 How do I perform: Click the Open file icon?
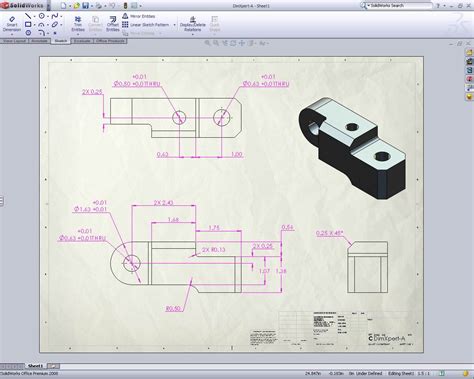(77, 6)
